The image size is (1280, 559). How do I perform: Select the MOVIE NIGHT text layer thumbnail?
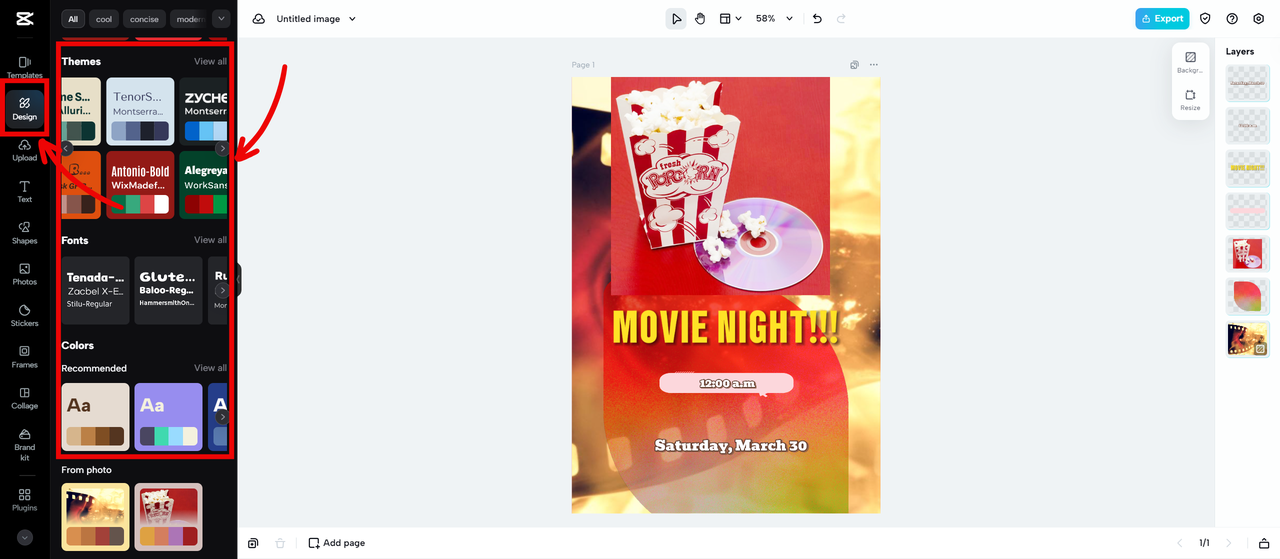(x=1248, y=168)
